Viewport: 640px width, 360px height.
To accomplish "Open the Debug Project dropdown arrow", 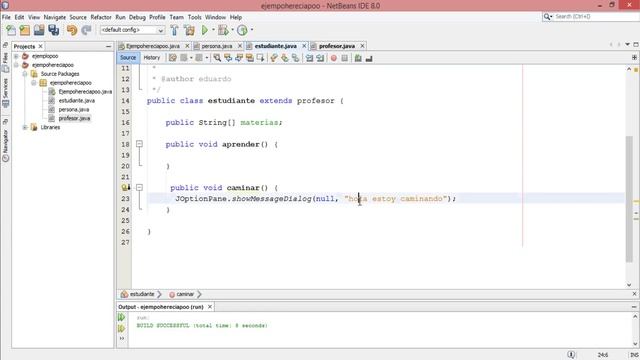I will coord(232,30).
